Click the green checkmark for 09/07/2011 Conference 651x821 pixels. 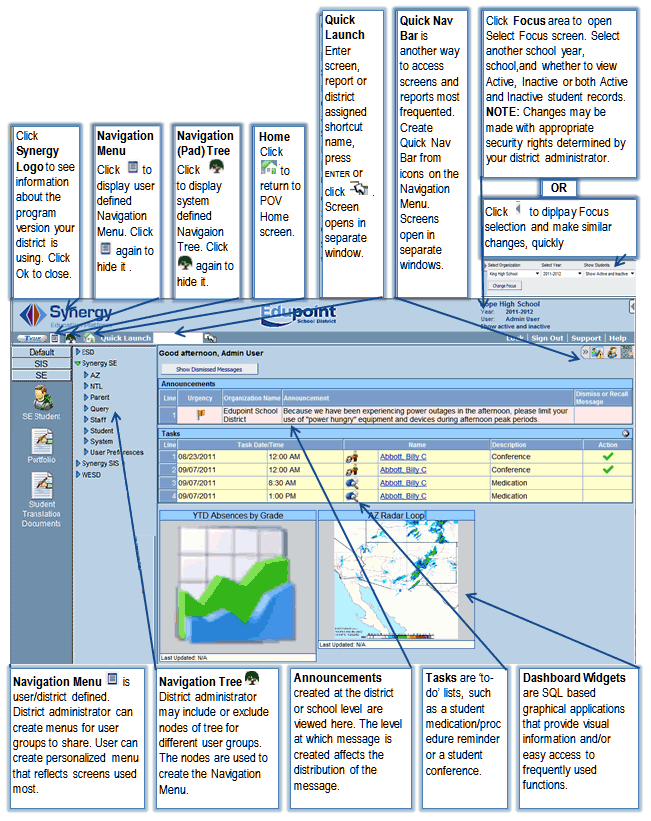click(x=608, y=470)
